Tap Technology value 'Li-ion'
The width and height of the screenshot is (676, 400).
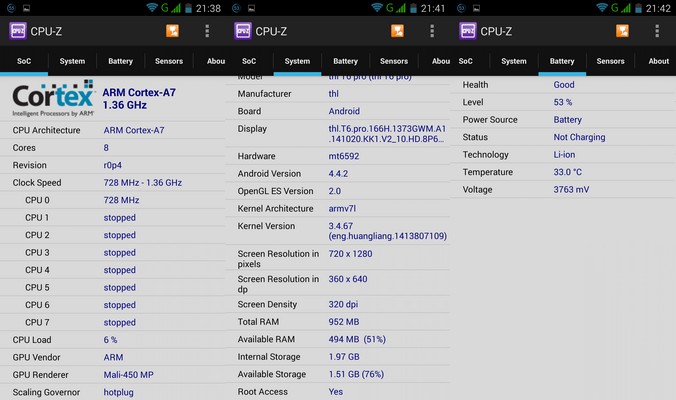pyautogui.click(x=564, y=155)
